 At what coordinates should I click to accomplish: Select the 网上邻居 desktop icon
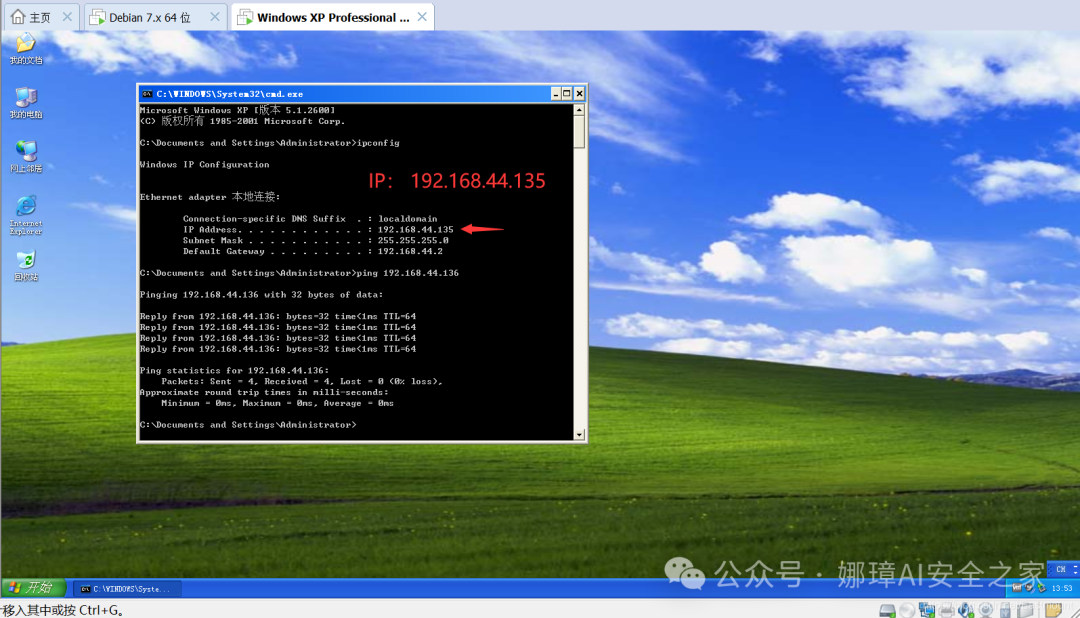(x=26, y=156)
